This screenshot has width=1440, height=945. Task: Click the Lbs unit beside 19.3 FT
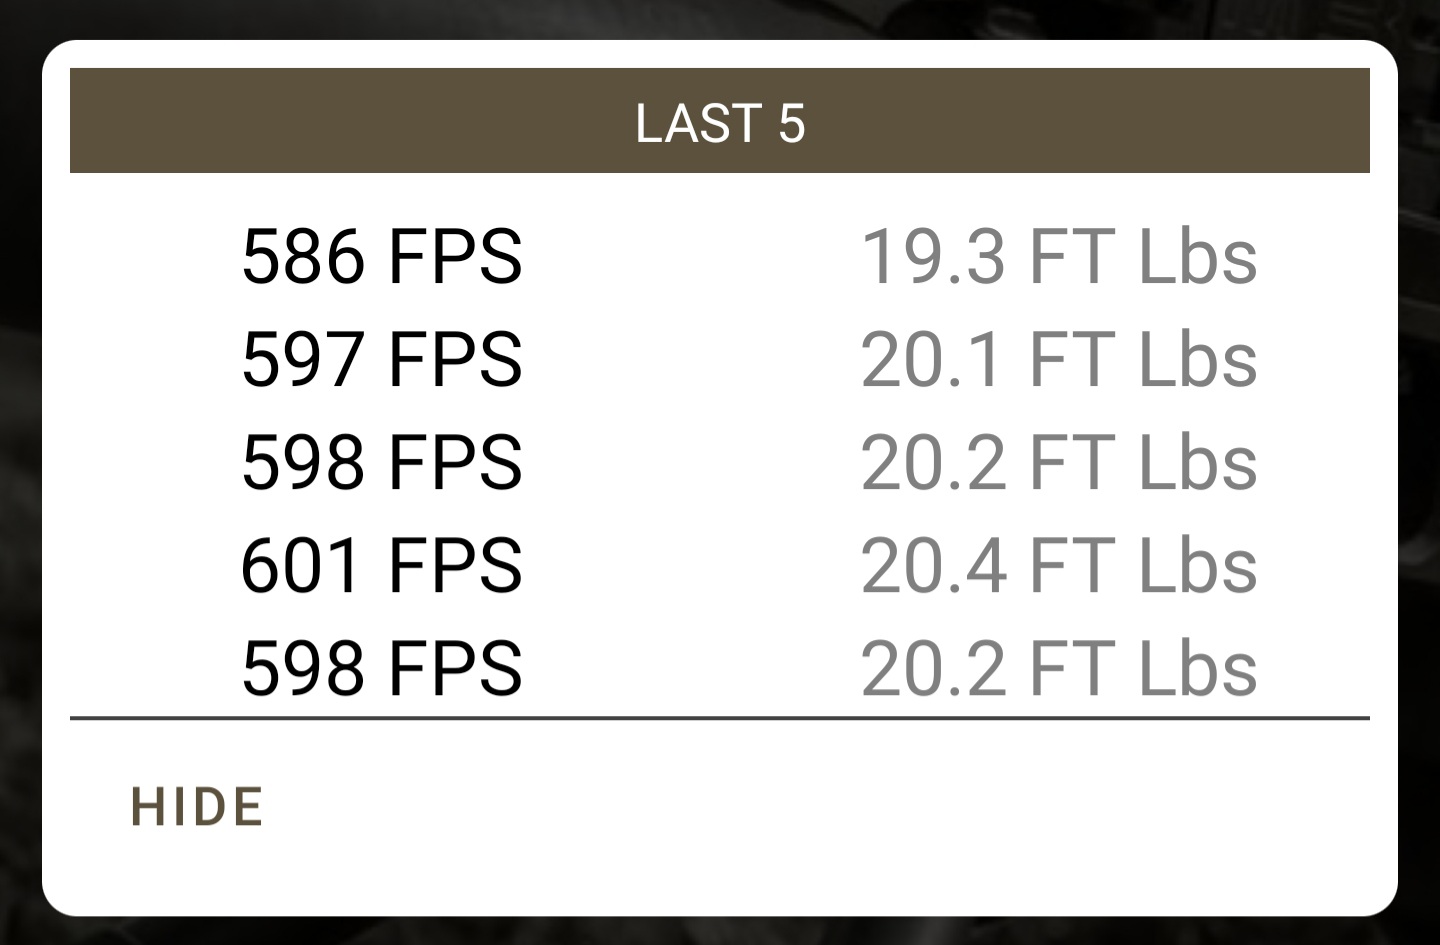[1198, 257]
